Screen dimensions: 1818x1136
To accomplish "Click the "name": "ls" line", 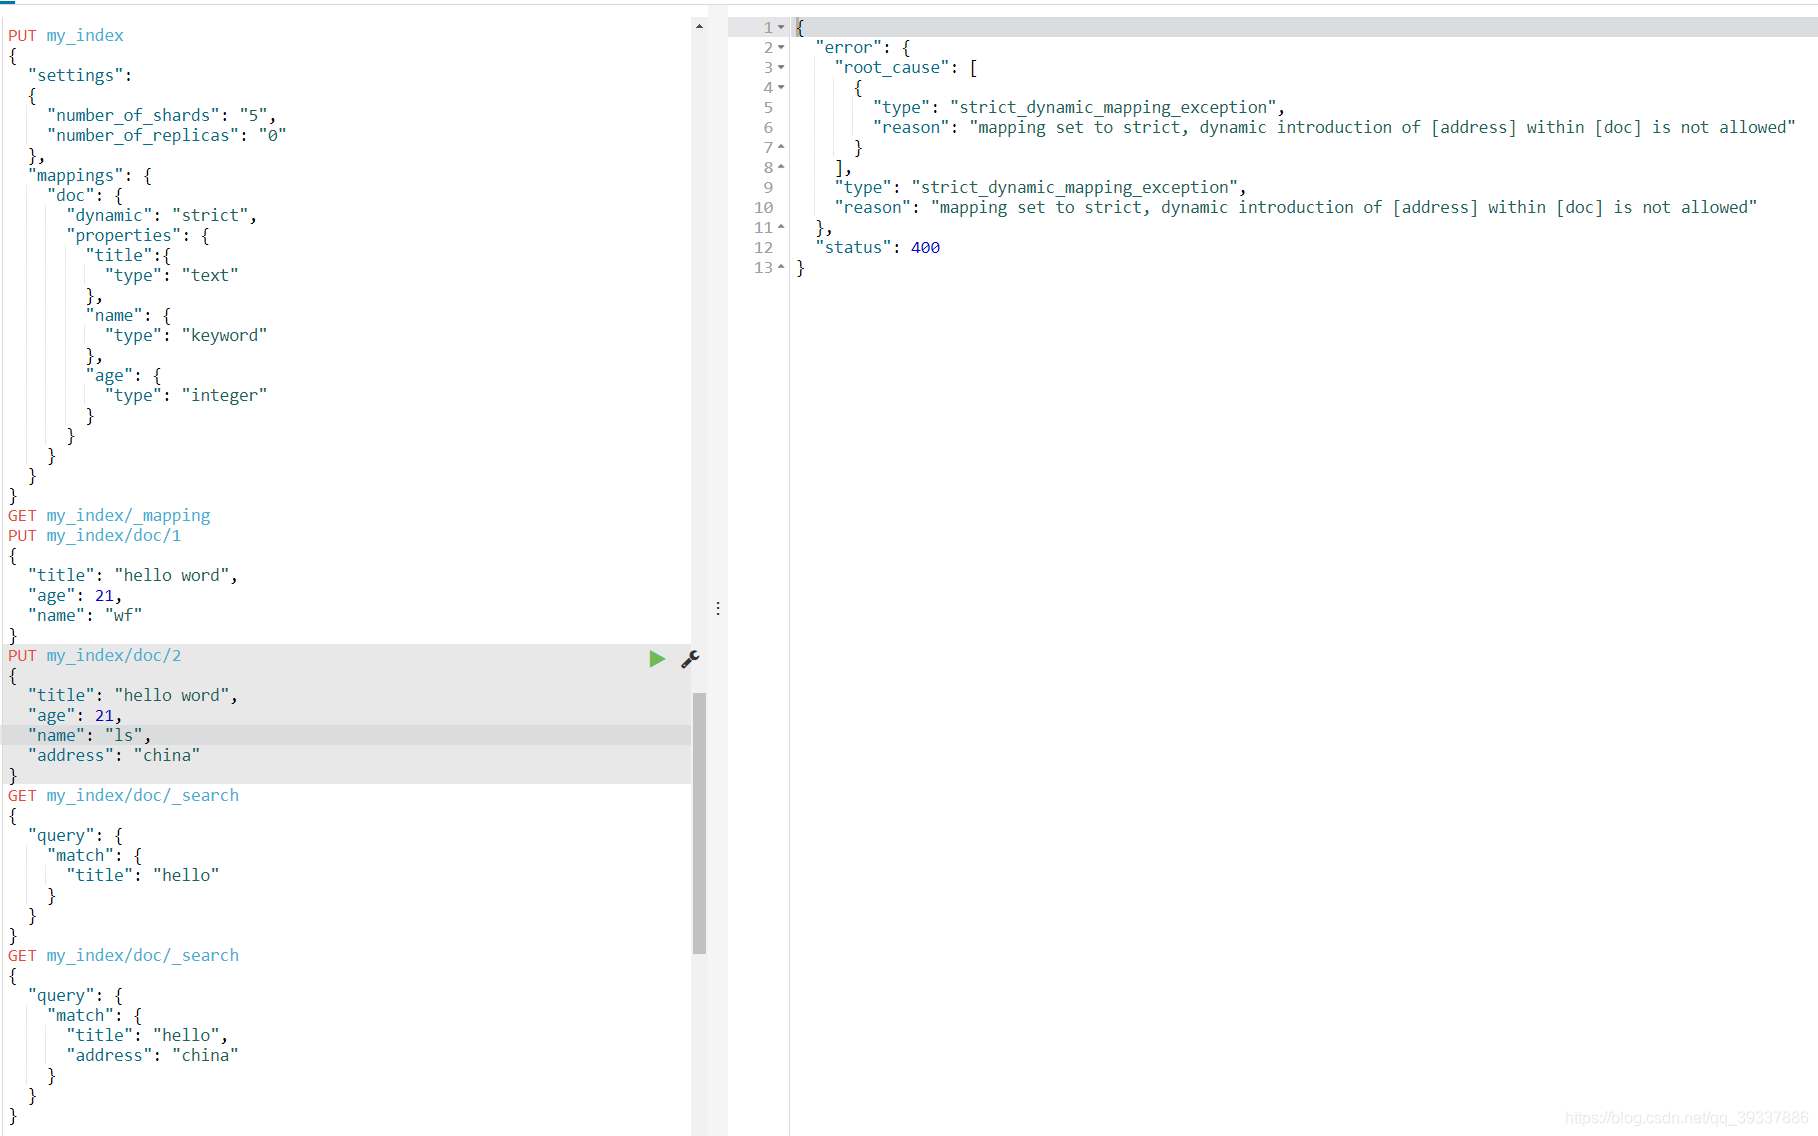I will 90,736.
